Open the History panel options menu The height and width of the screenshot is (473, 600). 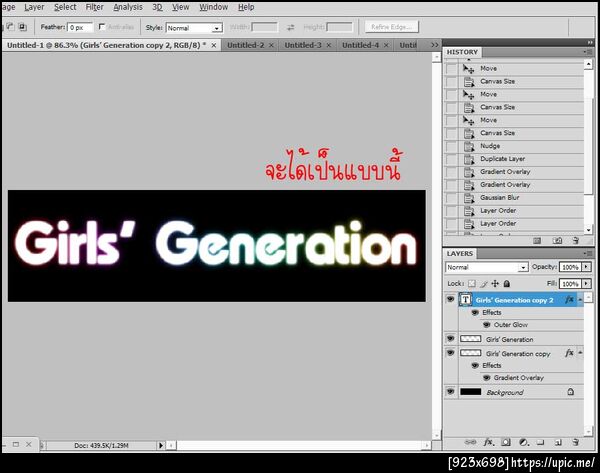tap(588, 52)
